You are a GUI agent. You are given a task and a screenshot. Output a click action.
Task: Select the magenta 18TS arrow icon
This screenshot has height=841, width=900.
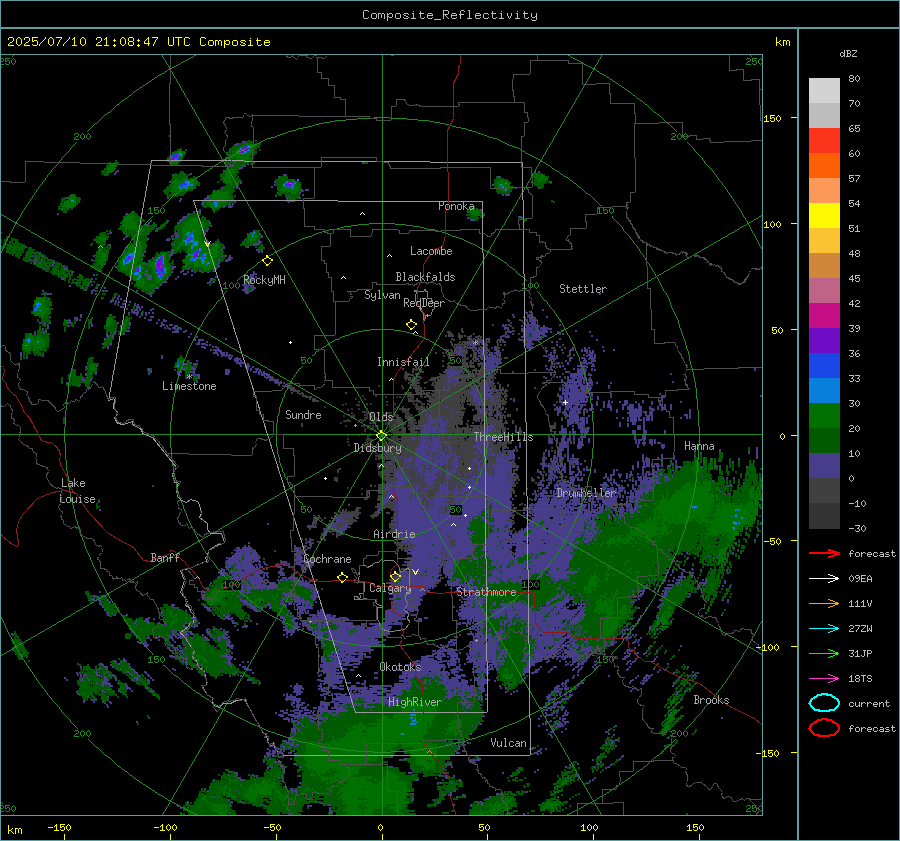(x=824, y=679)
